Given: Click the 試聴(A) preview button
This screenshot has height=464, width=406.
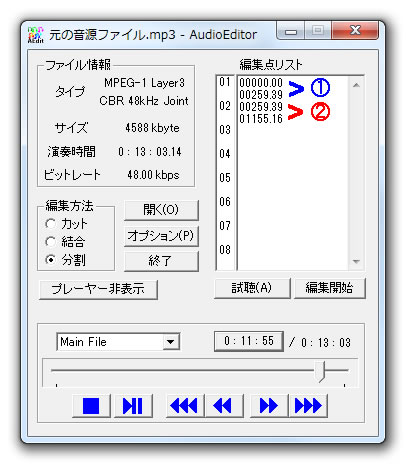Looking at the screenshot, I should click(252, 288).
